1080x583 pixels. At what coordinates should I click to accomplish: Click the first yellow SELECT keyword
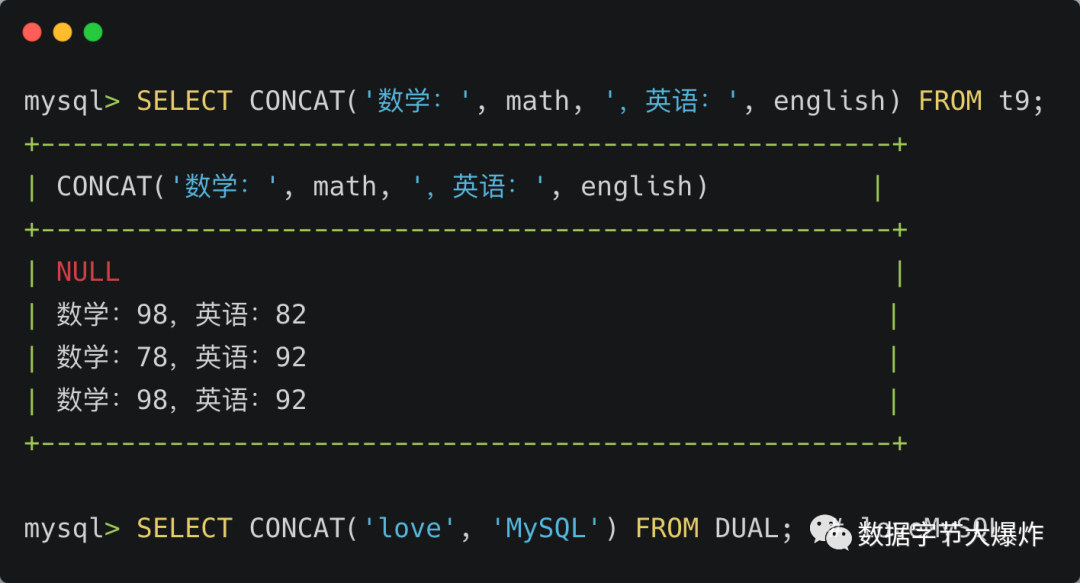coord(184,101)
